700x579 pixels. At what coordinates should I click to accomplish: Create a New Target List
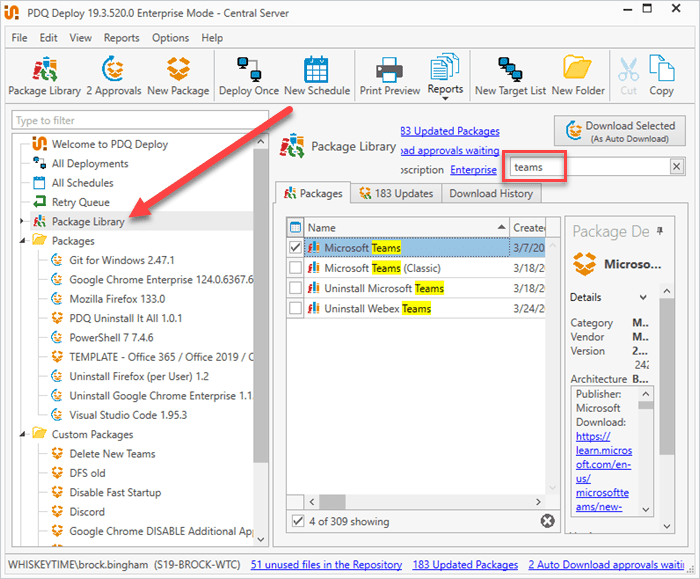pos(510,76)
